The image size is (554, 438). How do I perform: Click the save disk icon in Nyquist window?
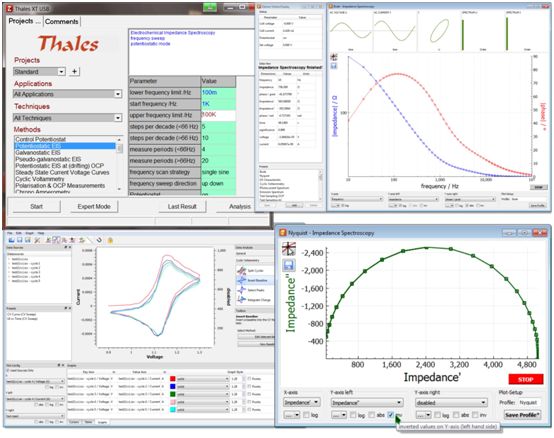289,265
